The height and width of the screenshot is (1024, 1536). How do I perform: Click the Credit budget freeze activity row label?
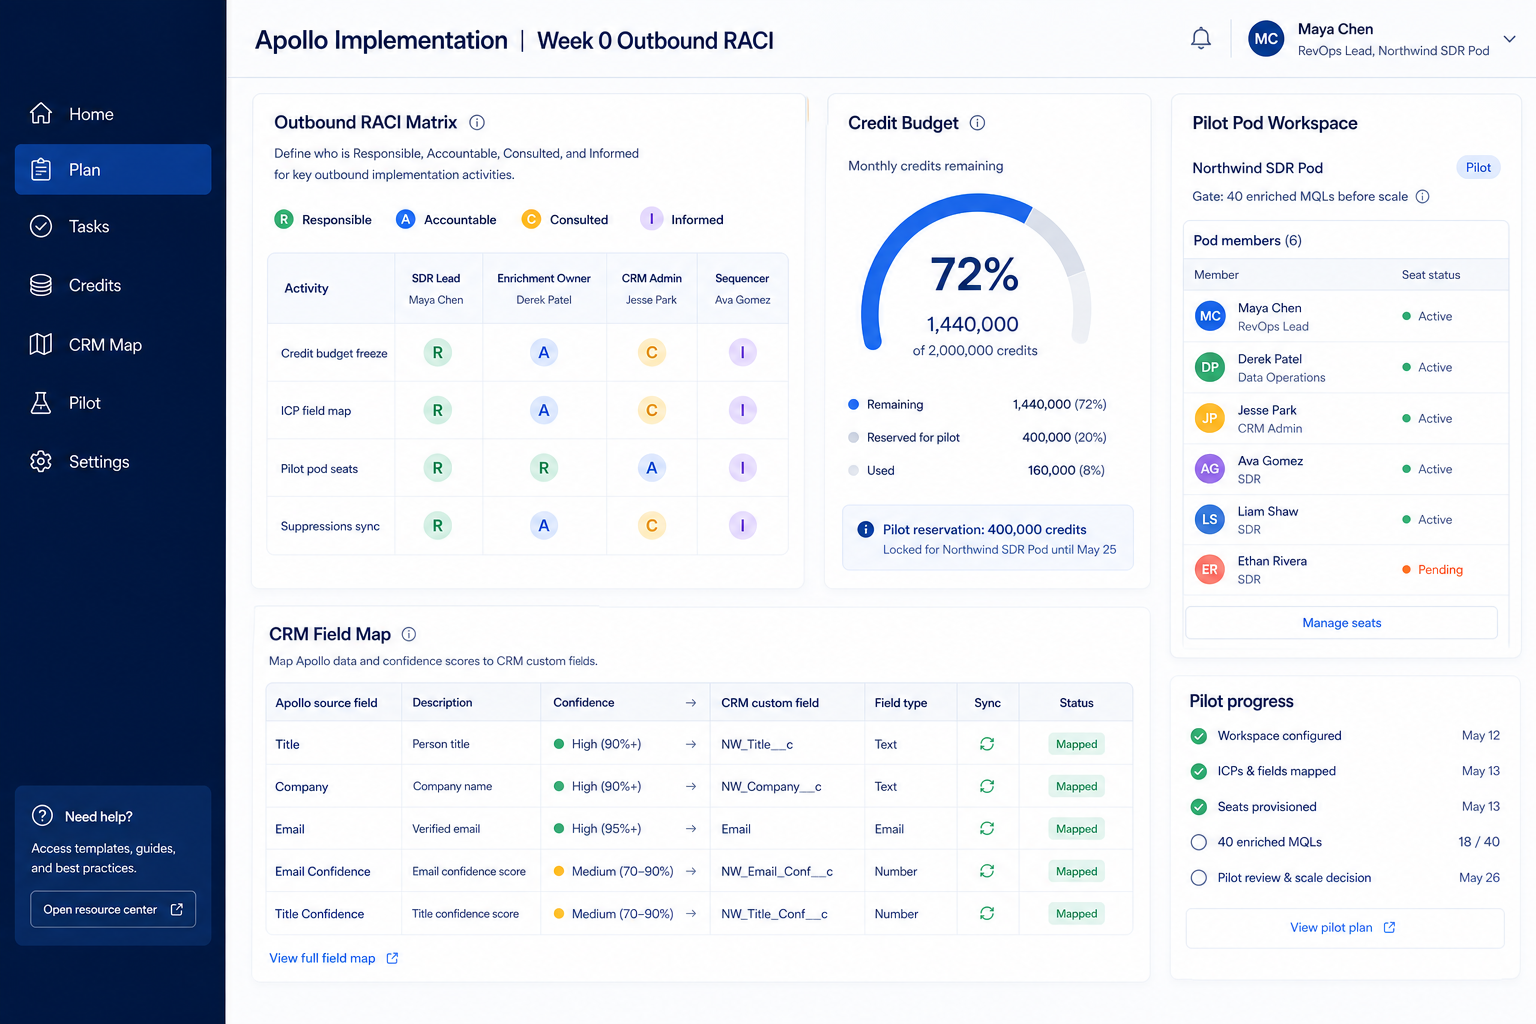pyautogui.click(x=334, y=353)
